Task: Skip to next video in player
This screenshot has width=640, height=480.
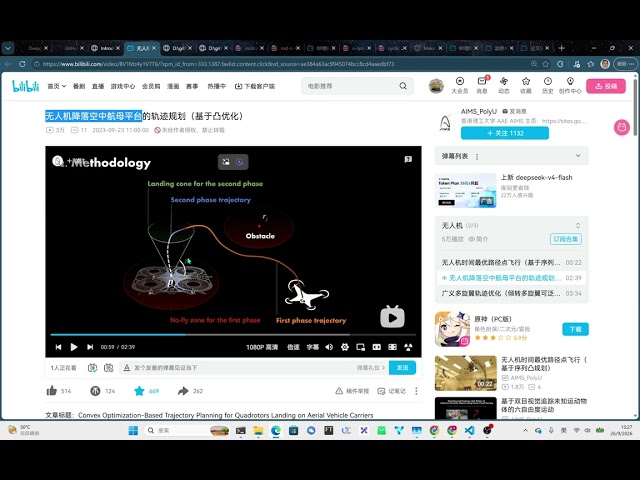Action: (x=90, y=347)
